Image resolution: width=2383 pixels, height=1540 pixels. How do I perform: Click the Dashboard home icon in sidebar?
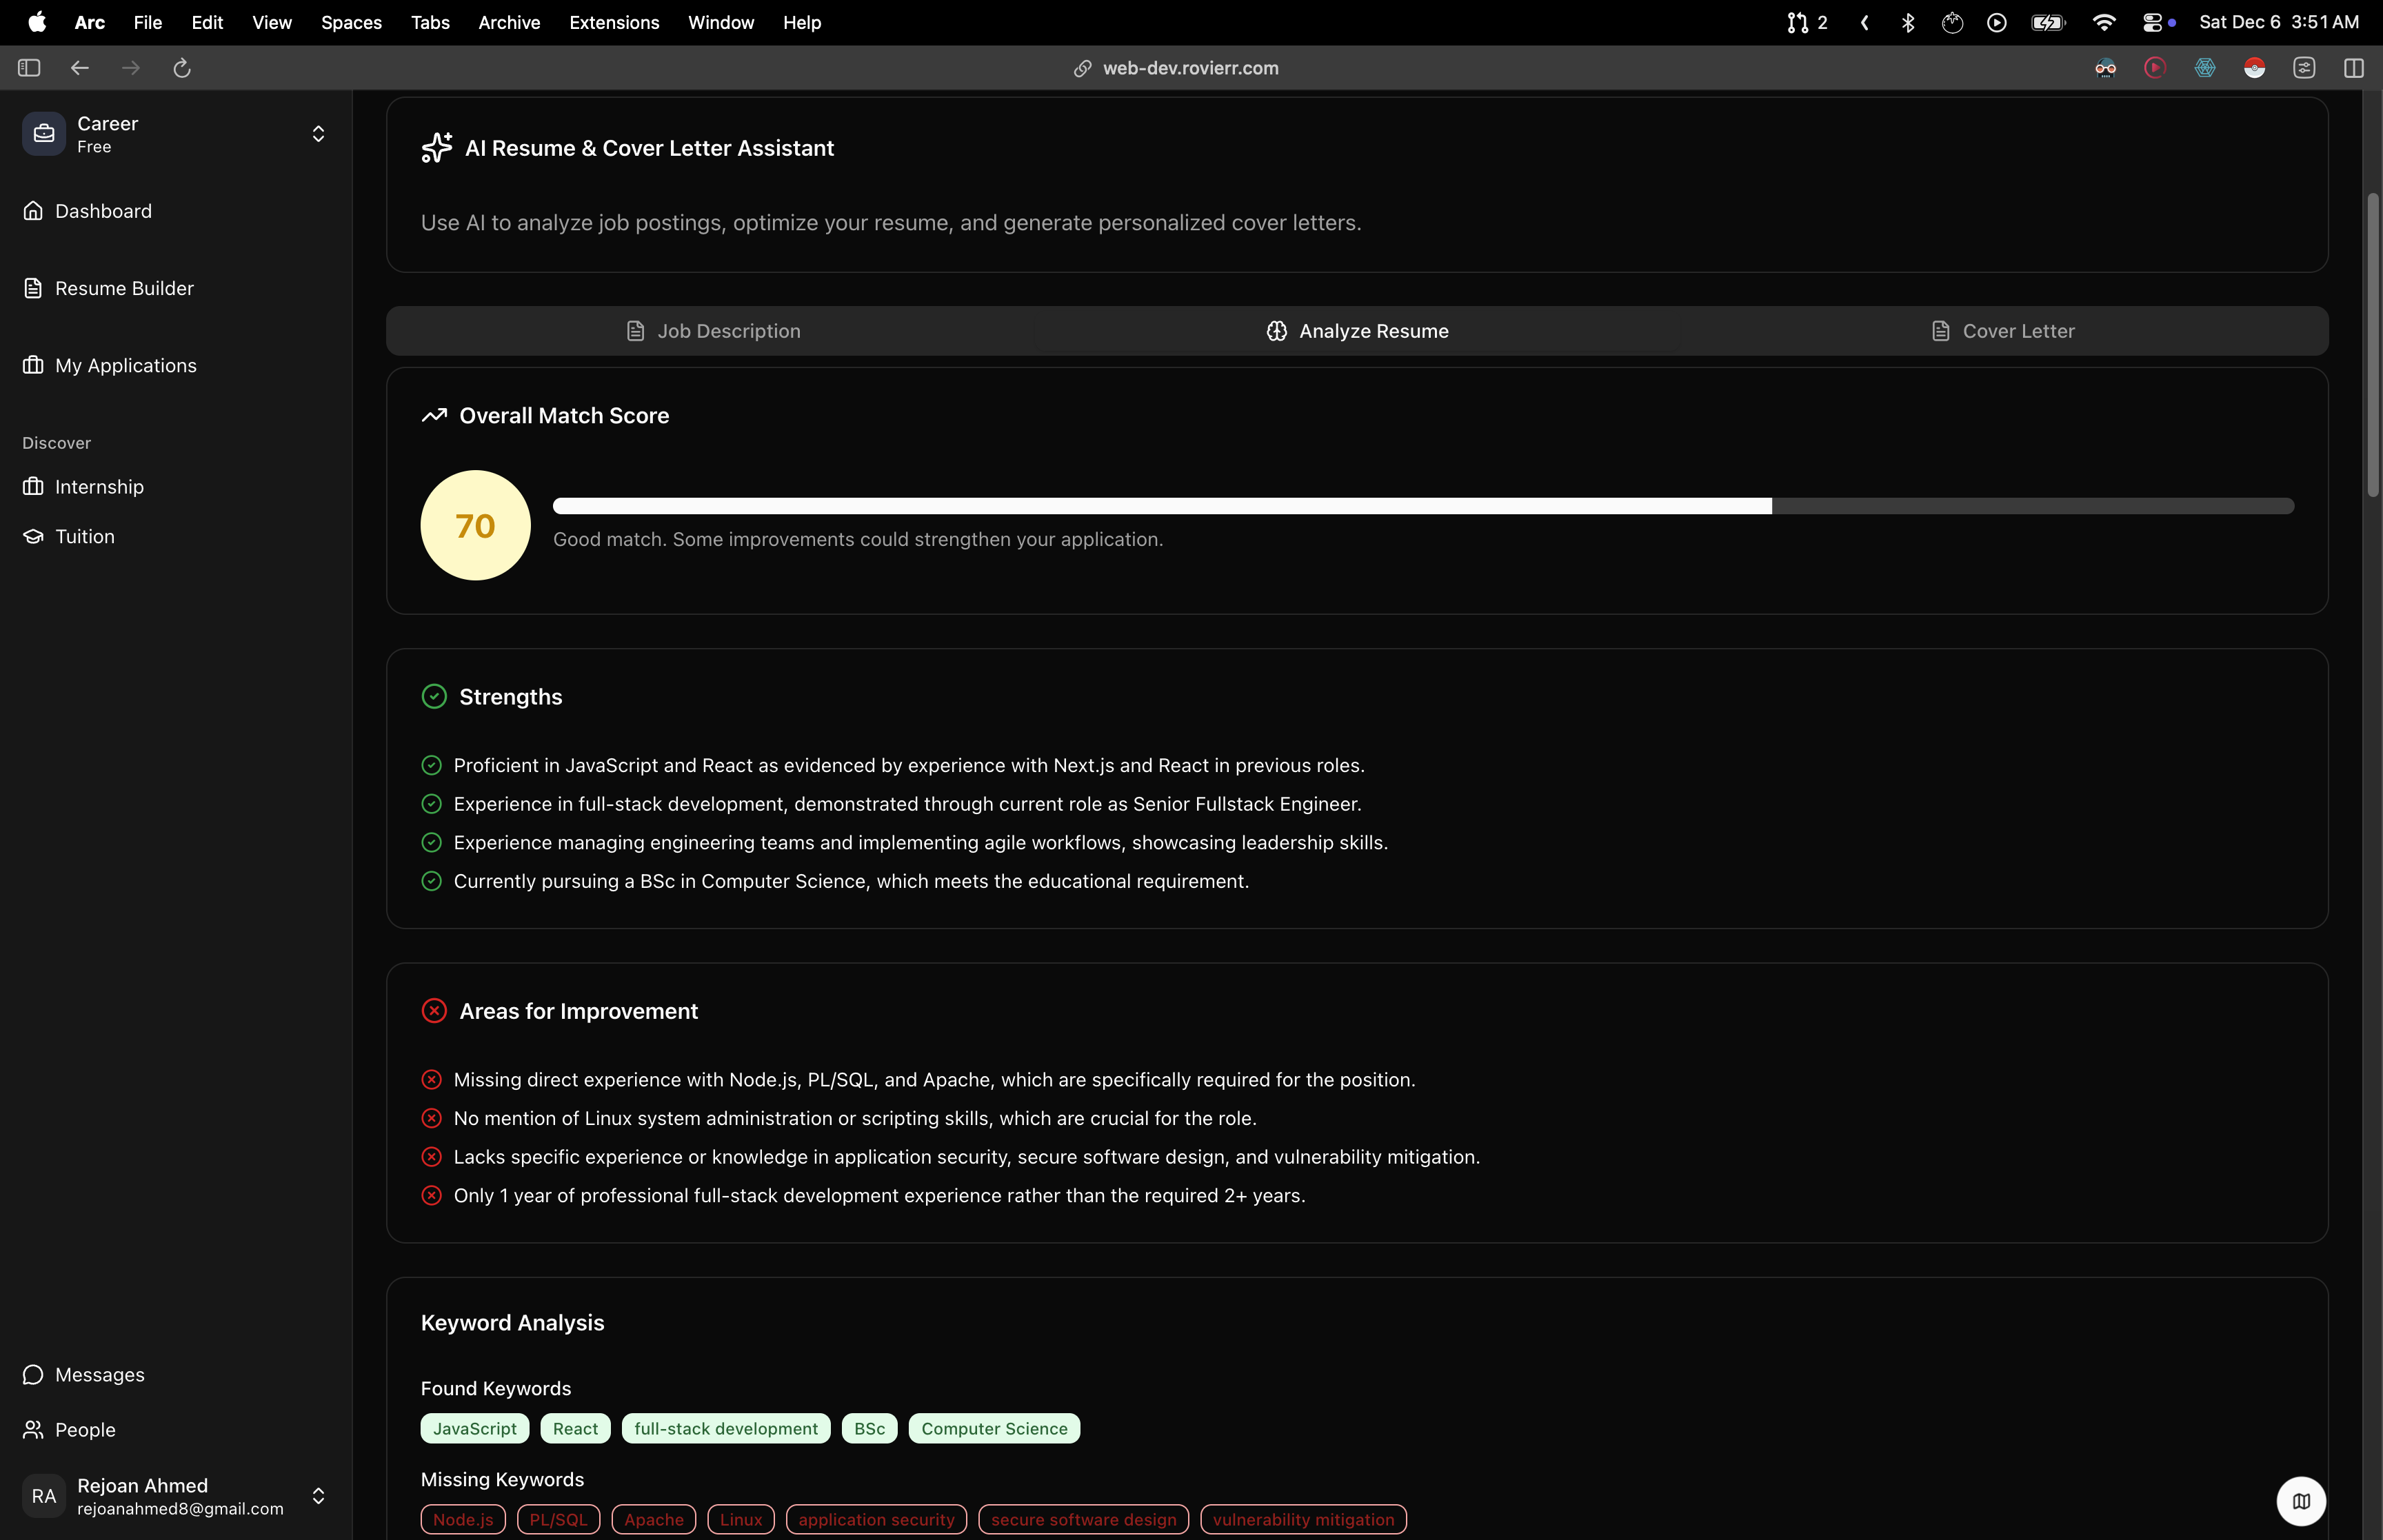[33, 211]
